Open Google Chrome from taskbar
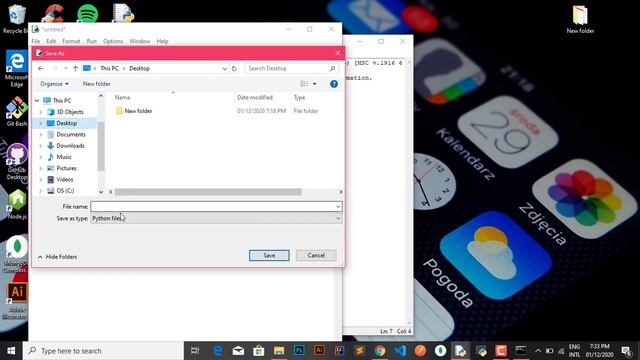The image size is (640, 360). [x=380, y=351]
